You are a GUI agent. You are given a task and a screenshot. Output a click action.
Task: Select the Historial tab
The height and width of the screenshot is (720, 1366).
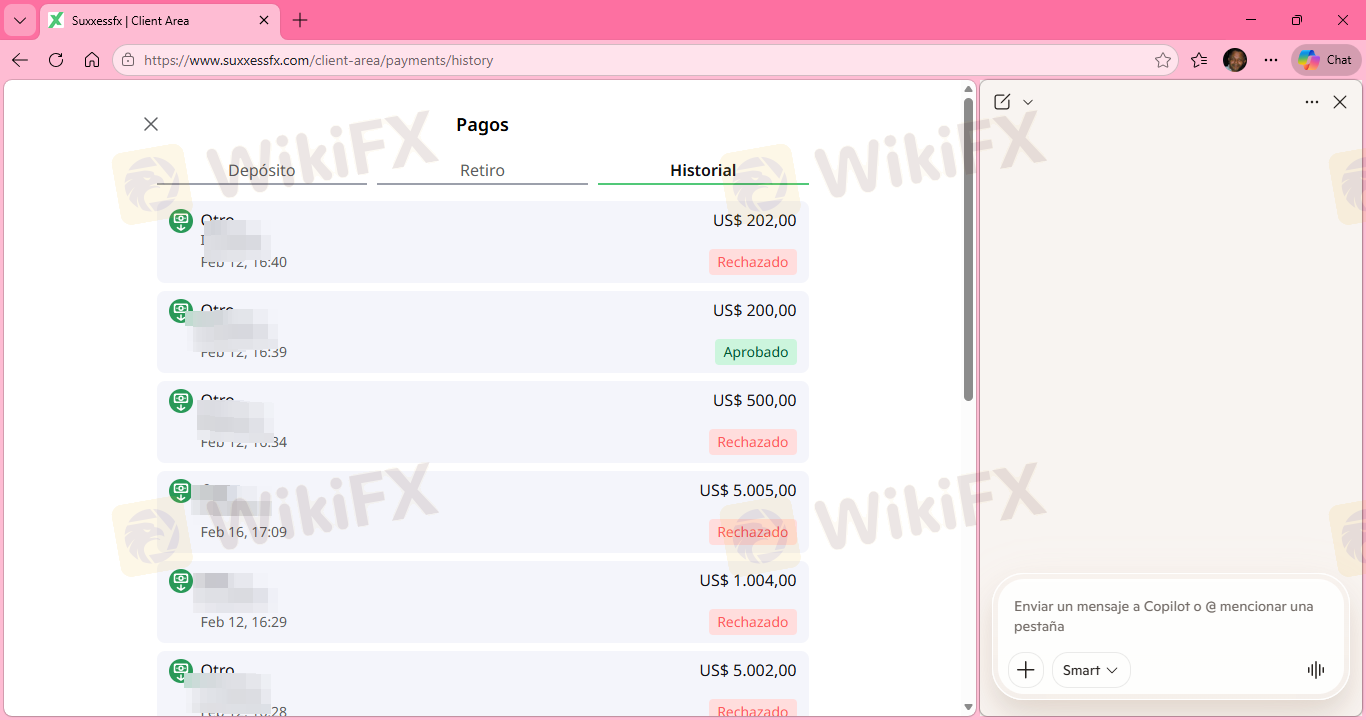coord(703,171)
